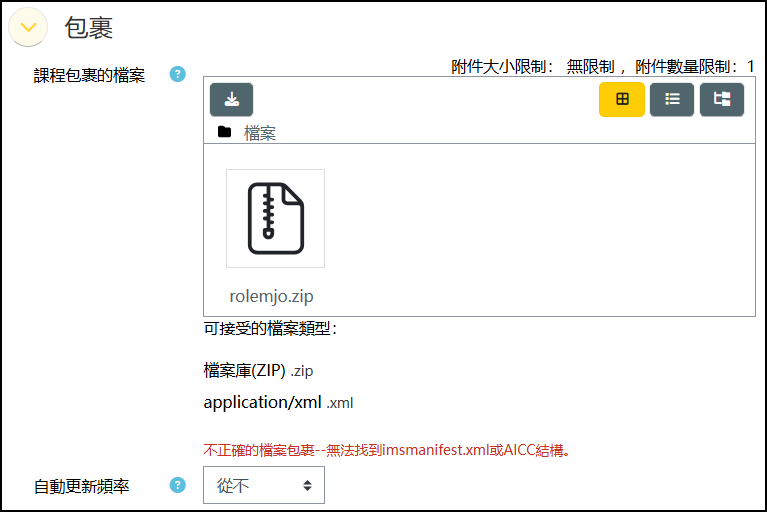Click the add file upload icon button
This screenshot has height=512, width=767.
pos(231,100)
